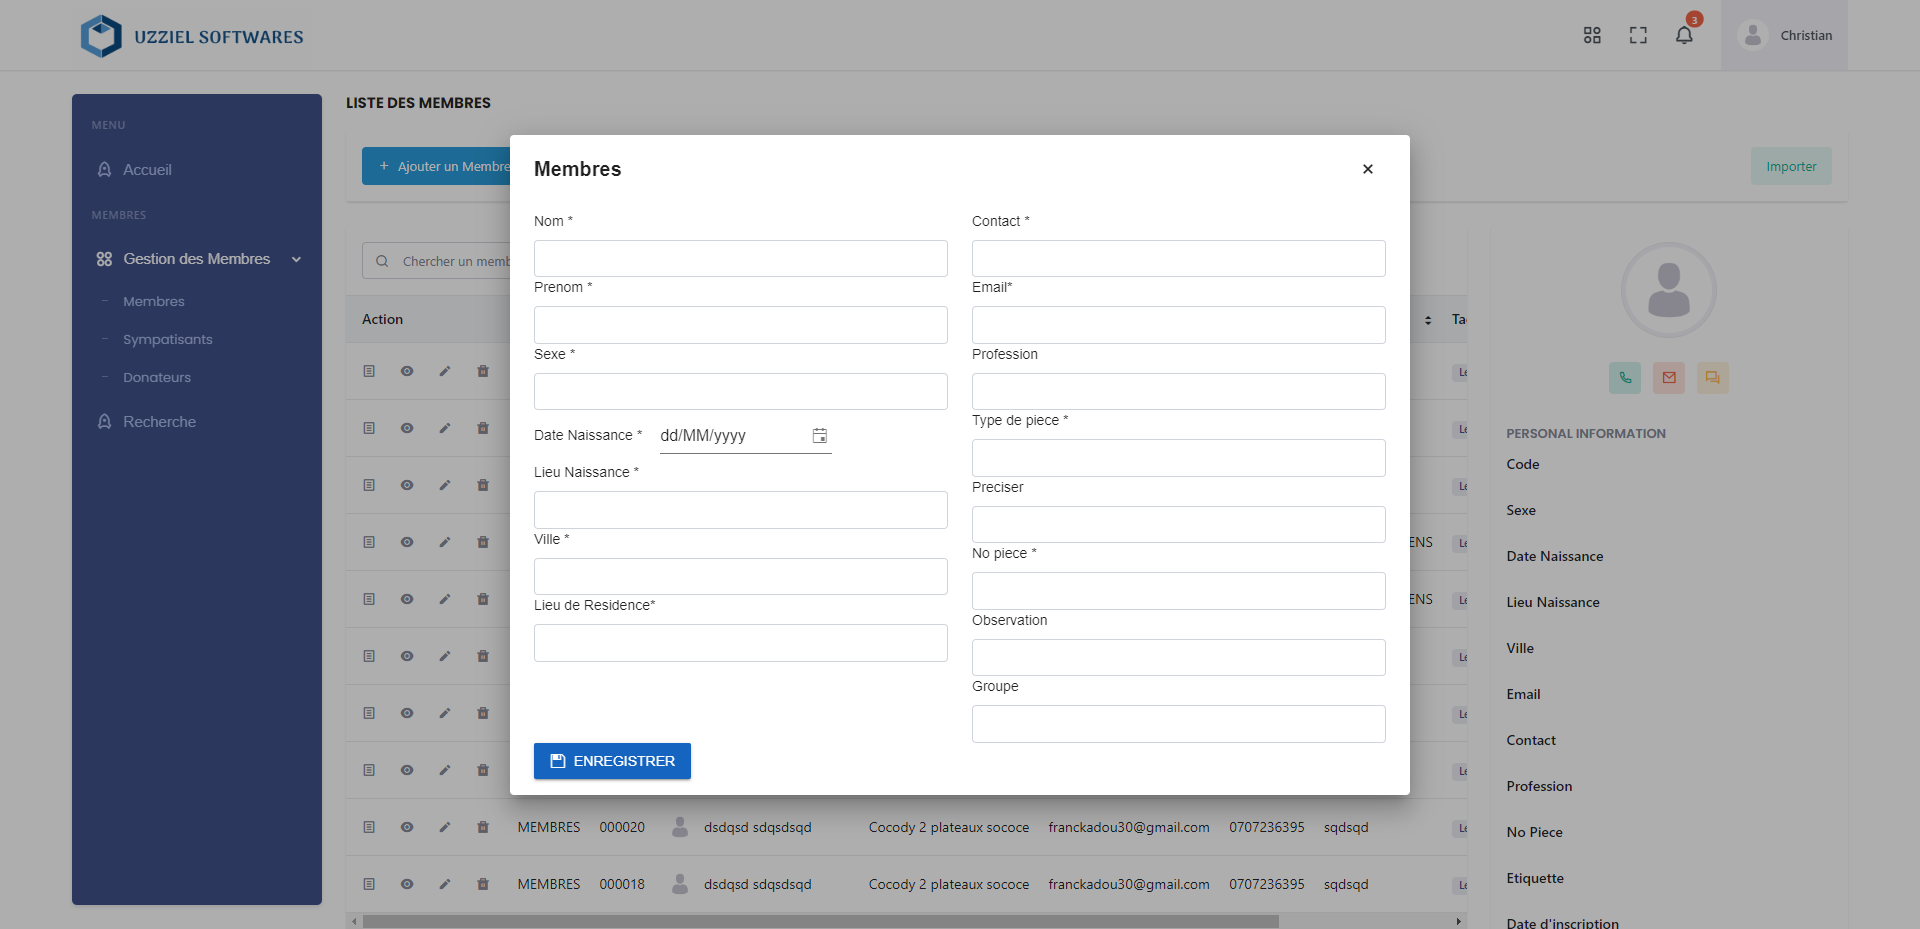The width and height of the screenshot is (1920, 929).
Task: View member 000018 with eye icon
Action: coord(407,884)
